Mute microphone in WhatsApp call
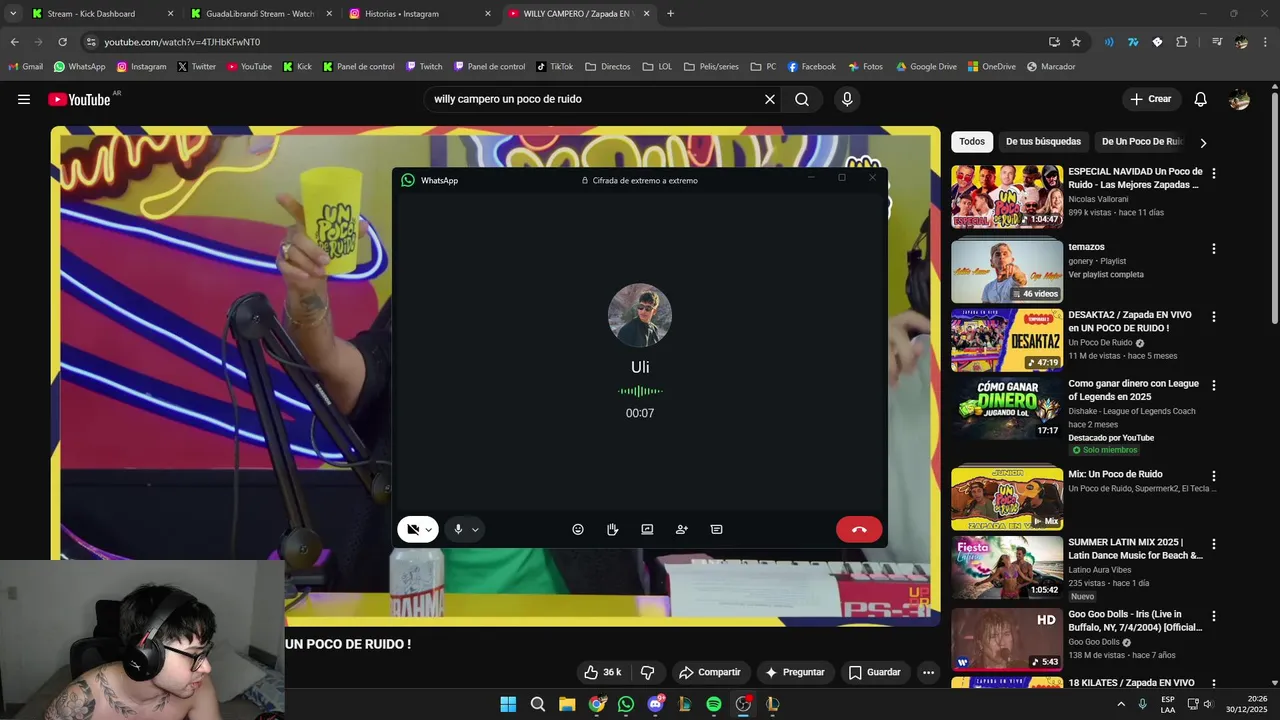Viewport: 1280px width, 720px height. (x=458, y=529)
